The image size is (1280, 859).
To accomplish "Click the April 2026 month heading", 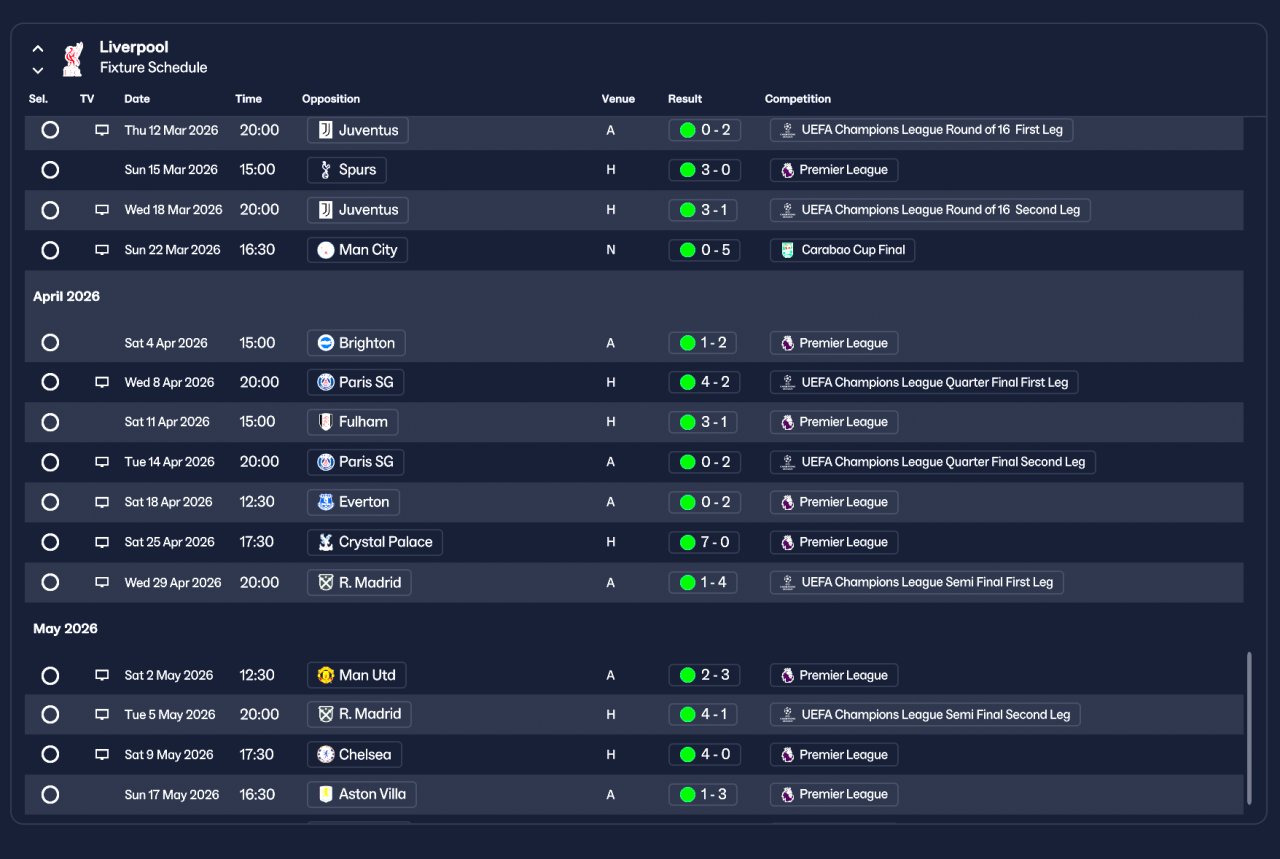I will [66, 296].
